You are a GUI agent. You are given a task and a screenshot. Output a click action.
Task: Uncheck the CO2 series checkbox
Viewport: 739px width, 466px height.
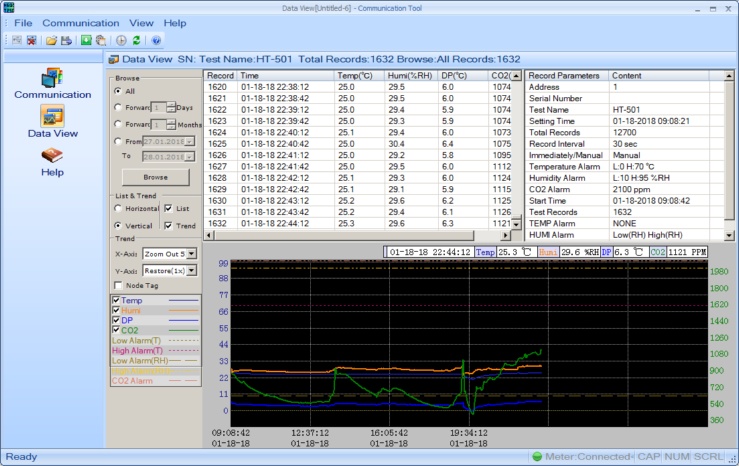(116, 330)
